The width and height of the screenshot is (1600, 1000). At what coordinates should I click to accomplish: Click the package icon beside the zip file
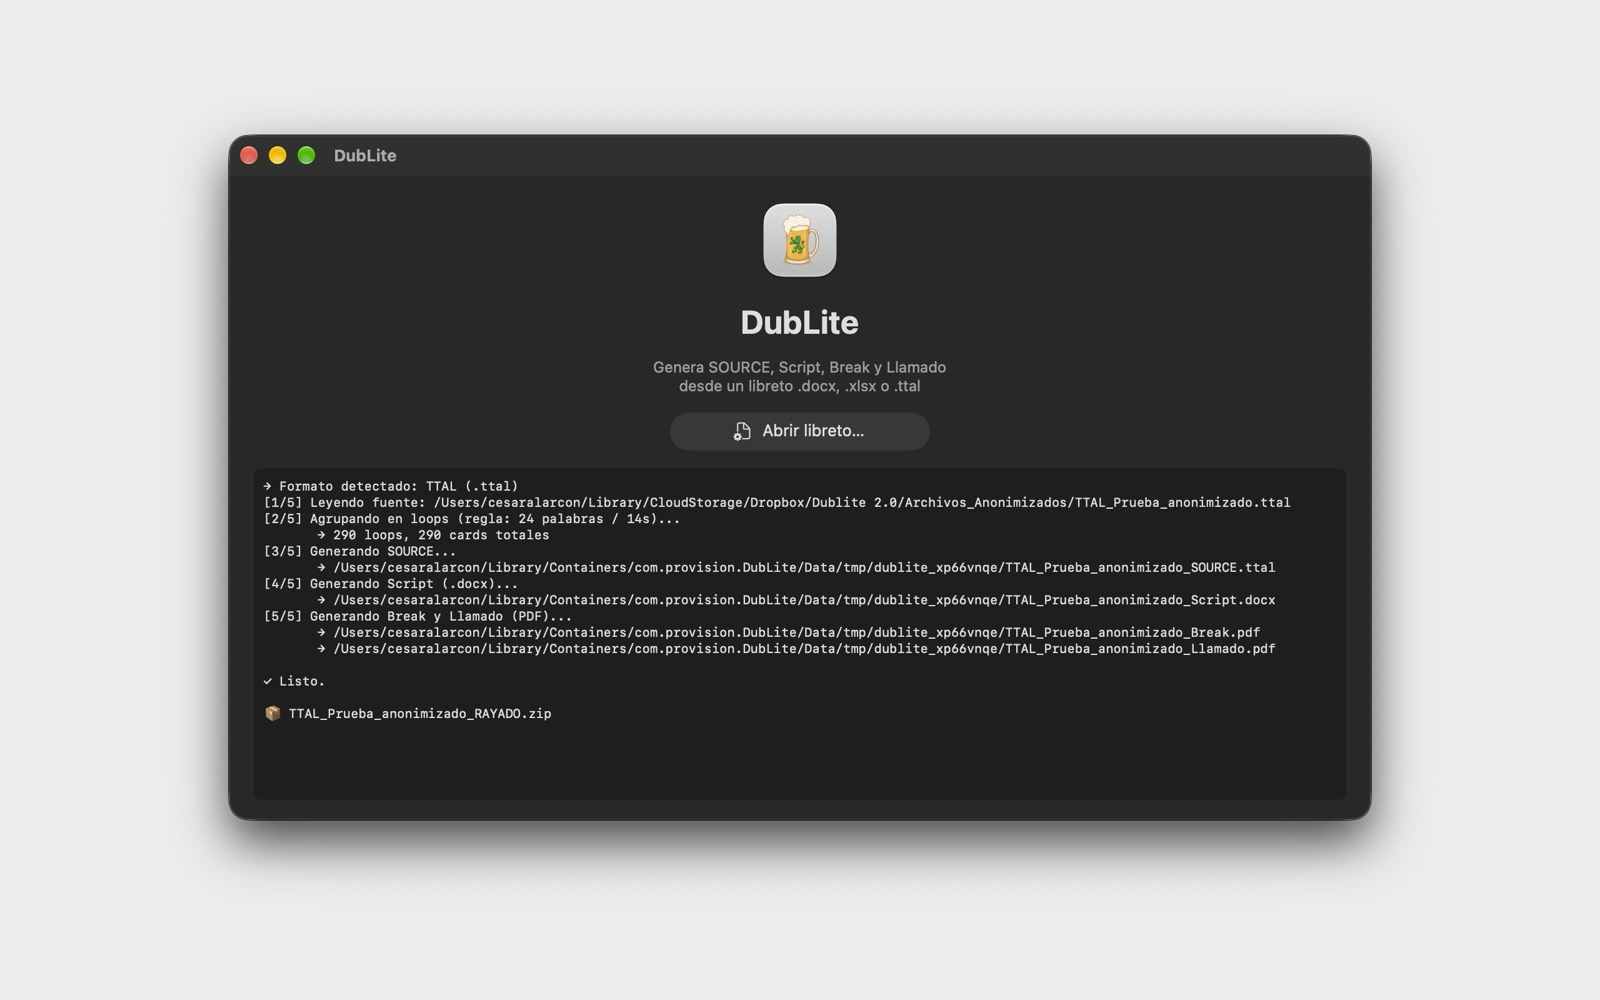pyautogui.click(x=272, y=713)
